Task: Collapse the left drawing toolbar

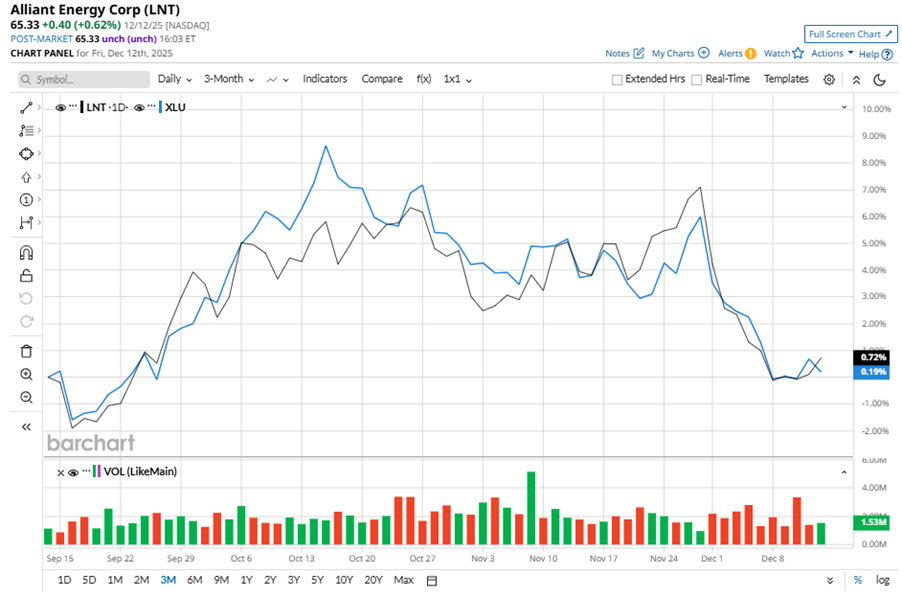Action: pyautogui.click(x=26, y=427)
